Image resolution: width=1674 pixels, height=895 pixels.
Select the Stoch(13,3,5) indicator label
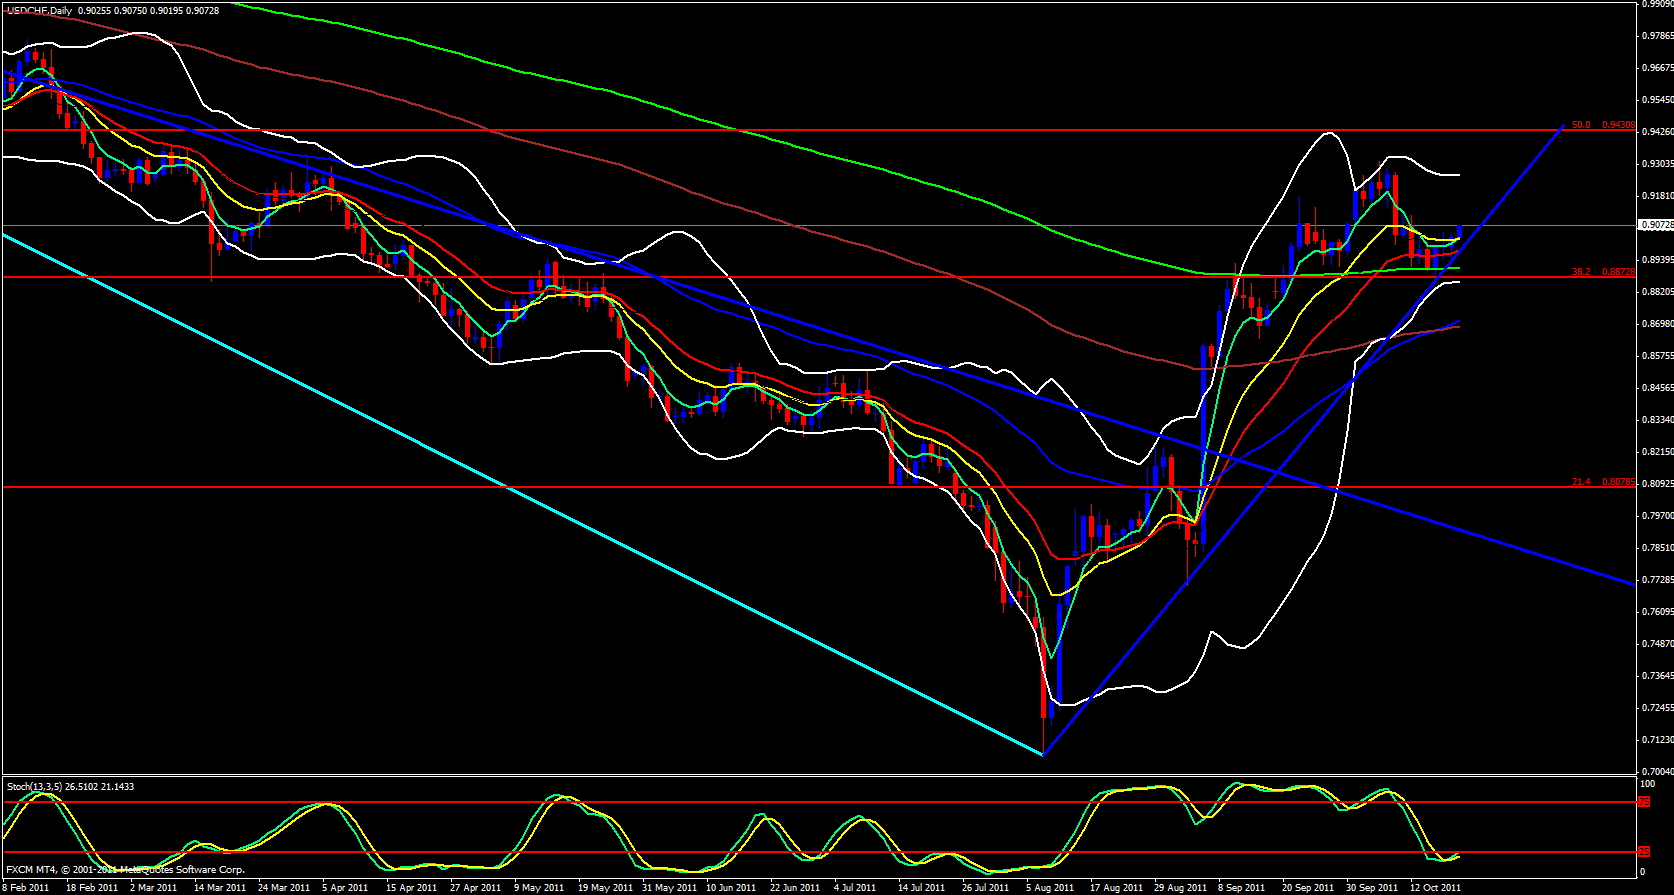point(70,786)
